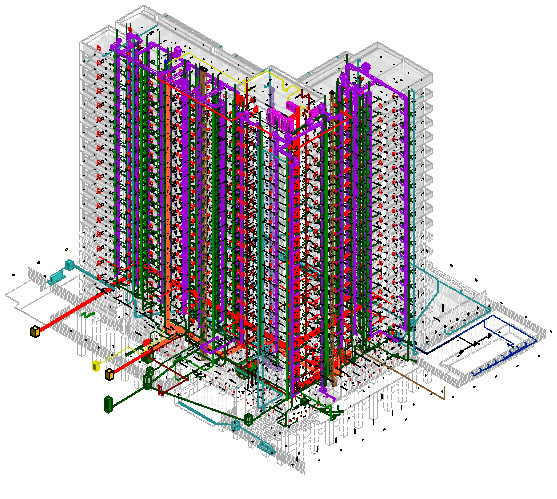Viewport: 557px width, 499px height.
Task: Select the magenta rooftop equipment unit
Action: 281,117
